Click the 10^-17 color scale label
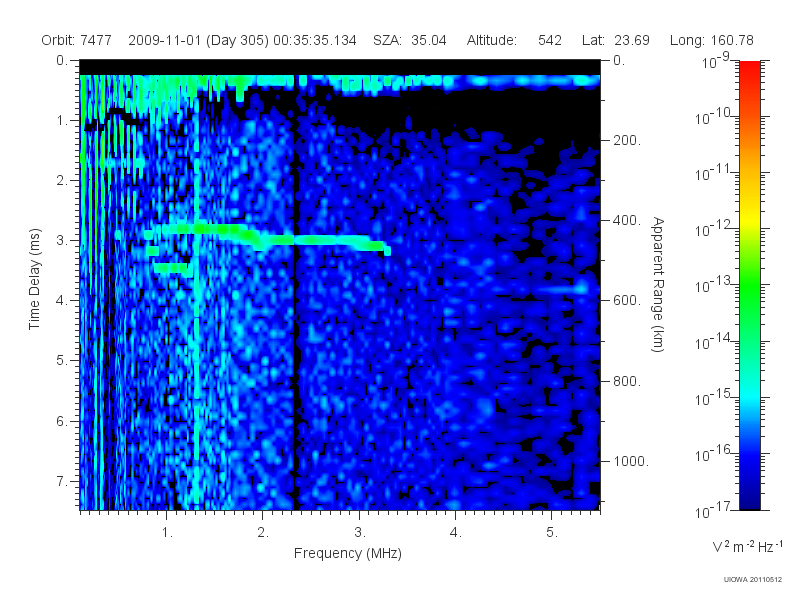The image size is (800, 600). [712, 510]
